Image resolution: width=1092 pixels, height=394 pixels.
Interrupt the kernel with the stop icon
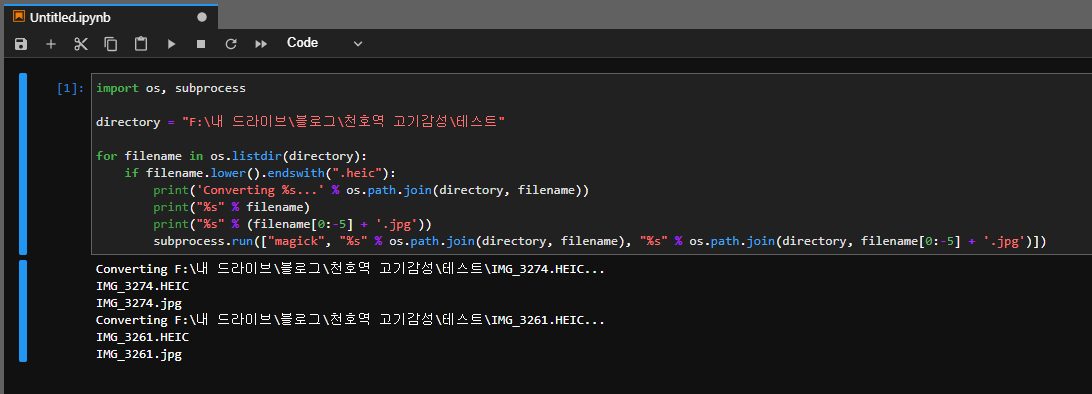click(x=201, y=44)
